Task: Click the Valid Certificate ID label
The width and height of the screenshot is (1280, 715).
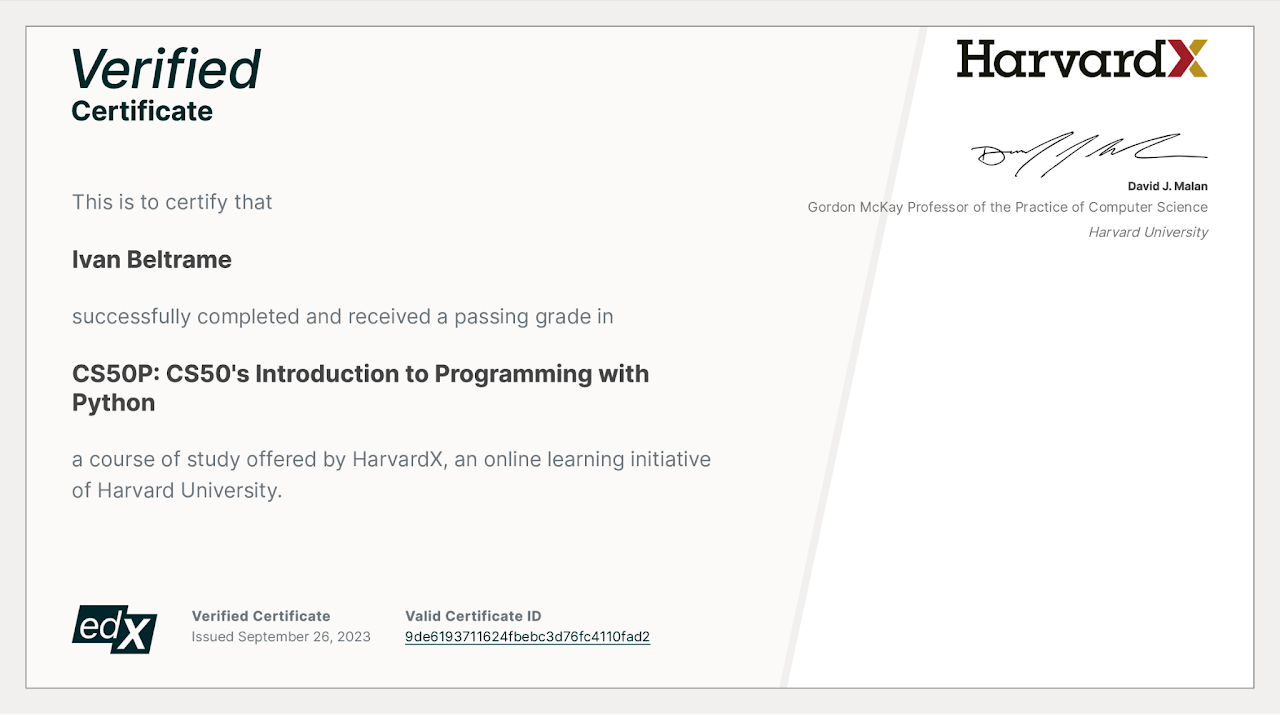Action: pyautogui.click(x=472, y=616)
